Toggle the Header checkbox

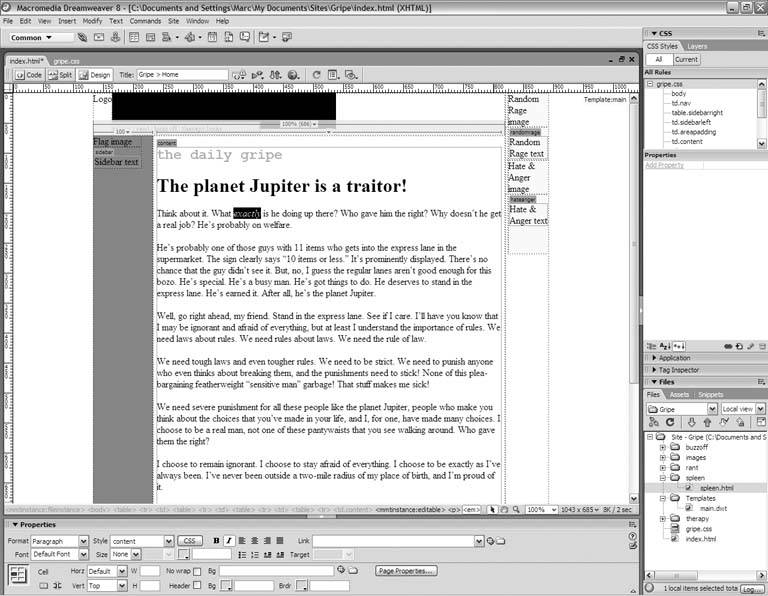click(197, 585)
